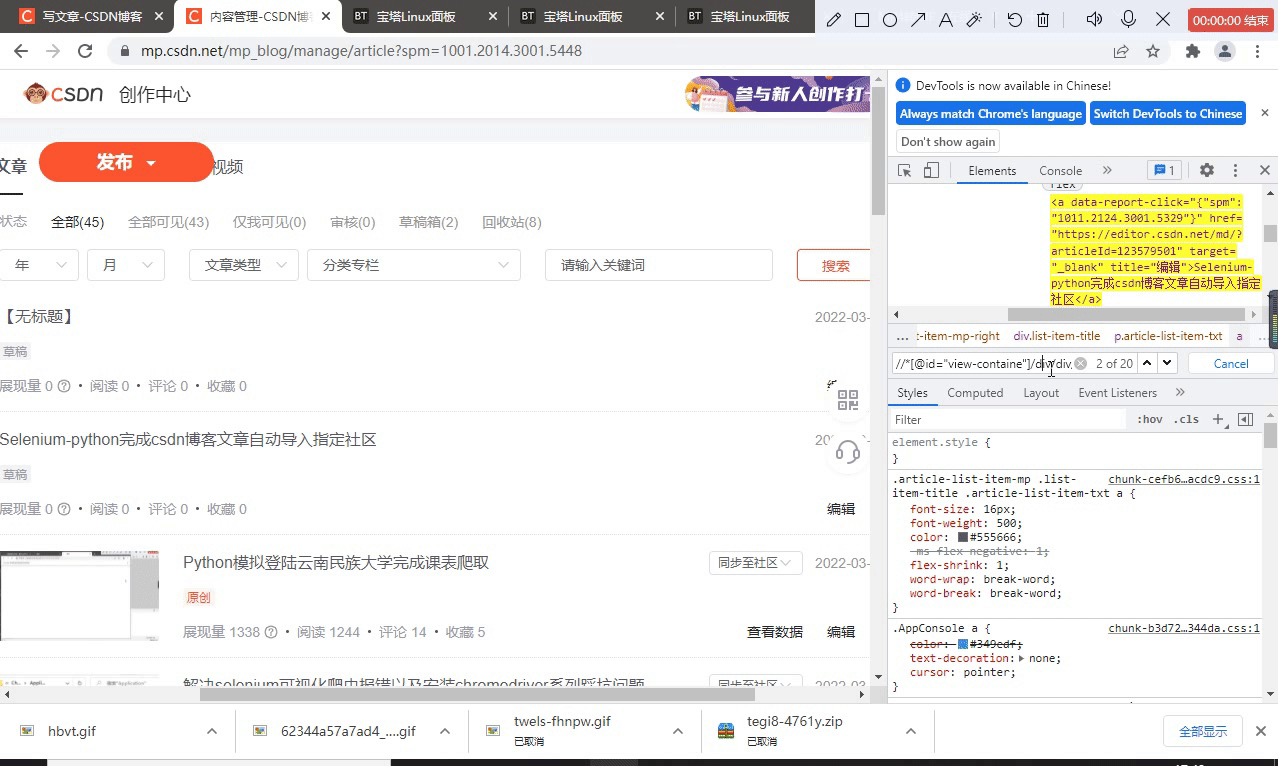Click the red 结束 stop recording button

pyautogui.click(x=1231, y=20)
